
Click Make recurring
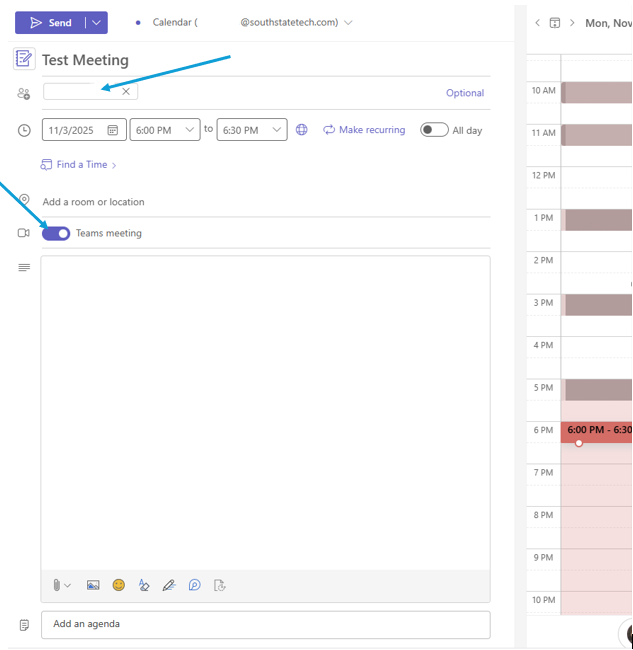(364, 130)
